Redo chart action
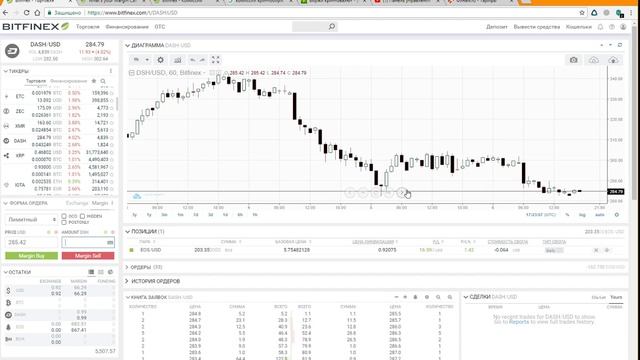 (202, 60)
